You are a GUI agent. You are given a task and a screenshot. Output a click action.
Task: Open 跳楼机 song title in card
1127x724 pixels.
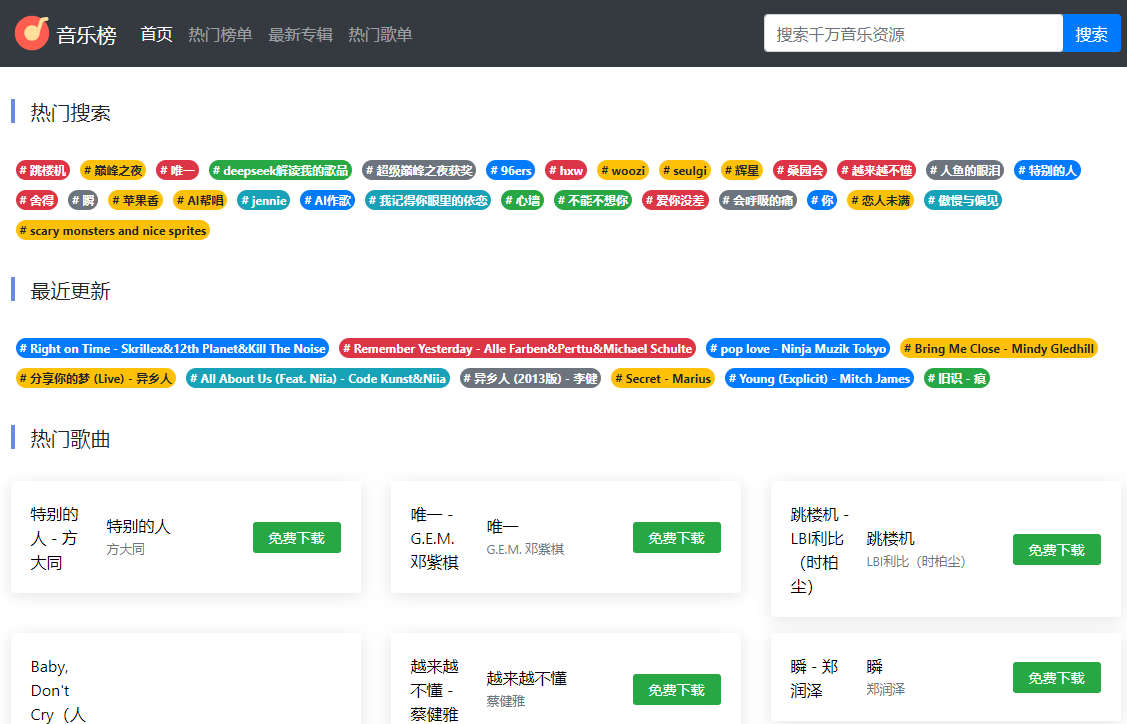891,539
